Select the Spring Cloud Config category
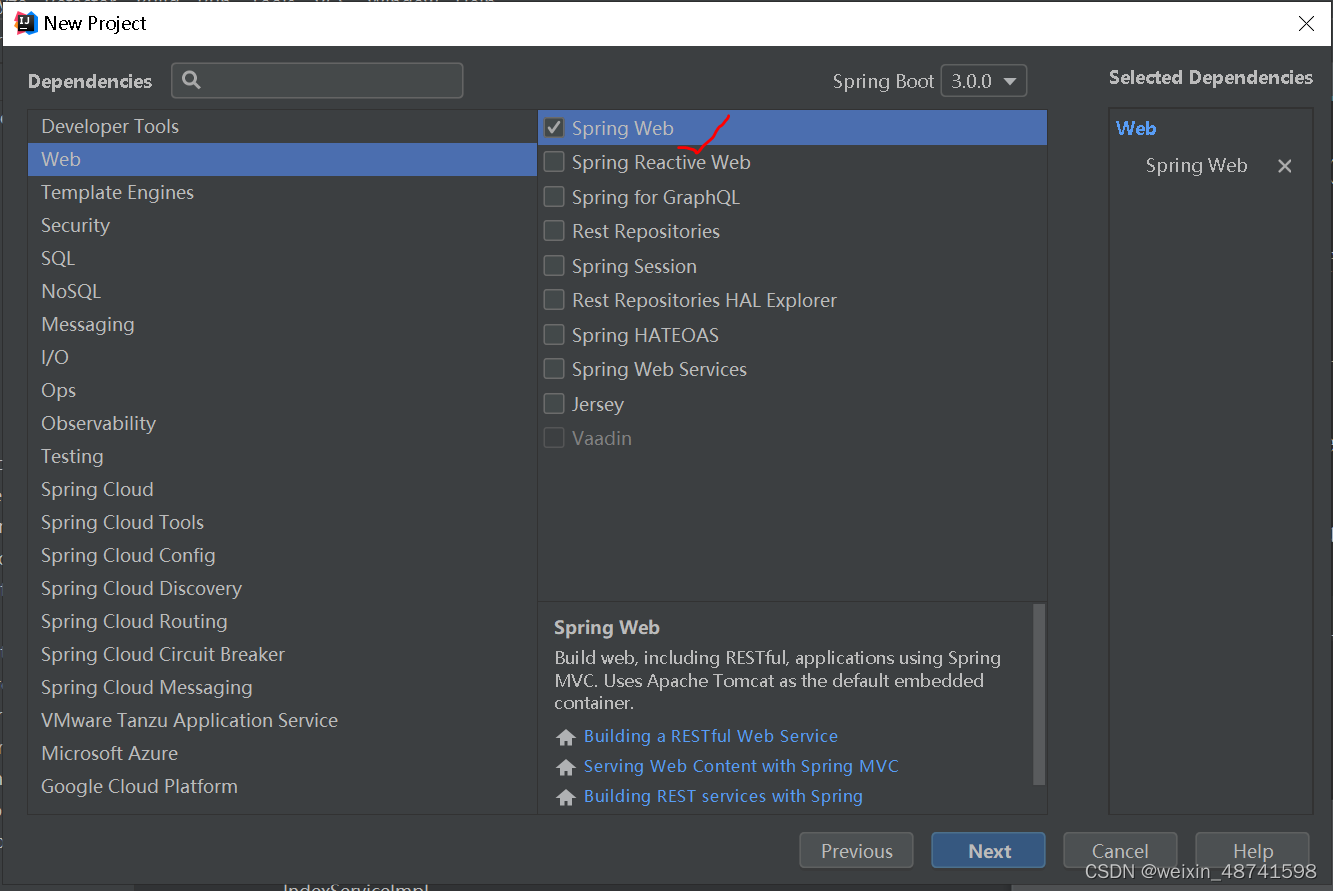 282,555
